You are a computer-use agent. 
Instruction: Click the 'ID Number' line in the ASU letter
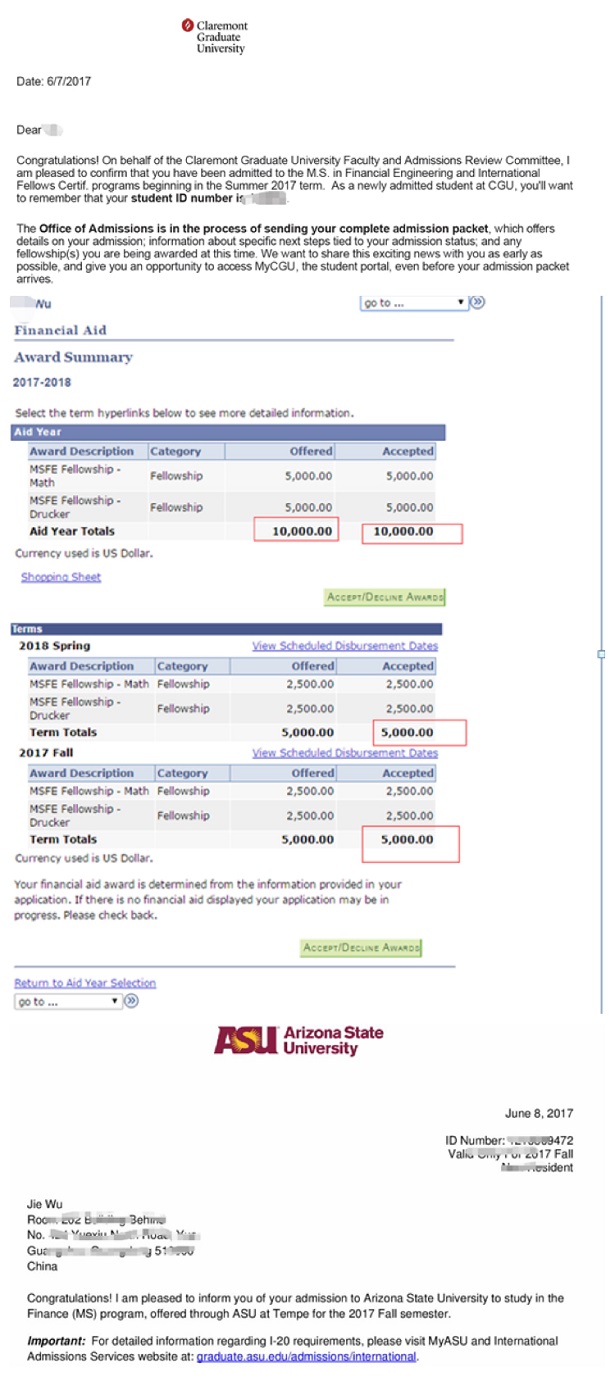pos(510,1140)
